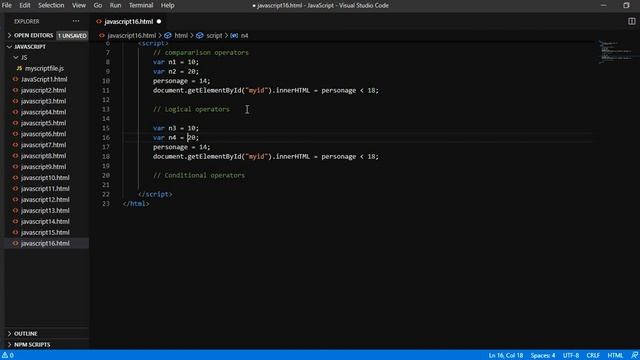Open the Run menu

coord(115,5)
